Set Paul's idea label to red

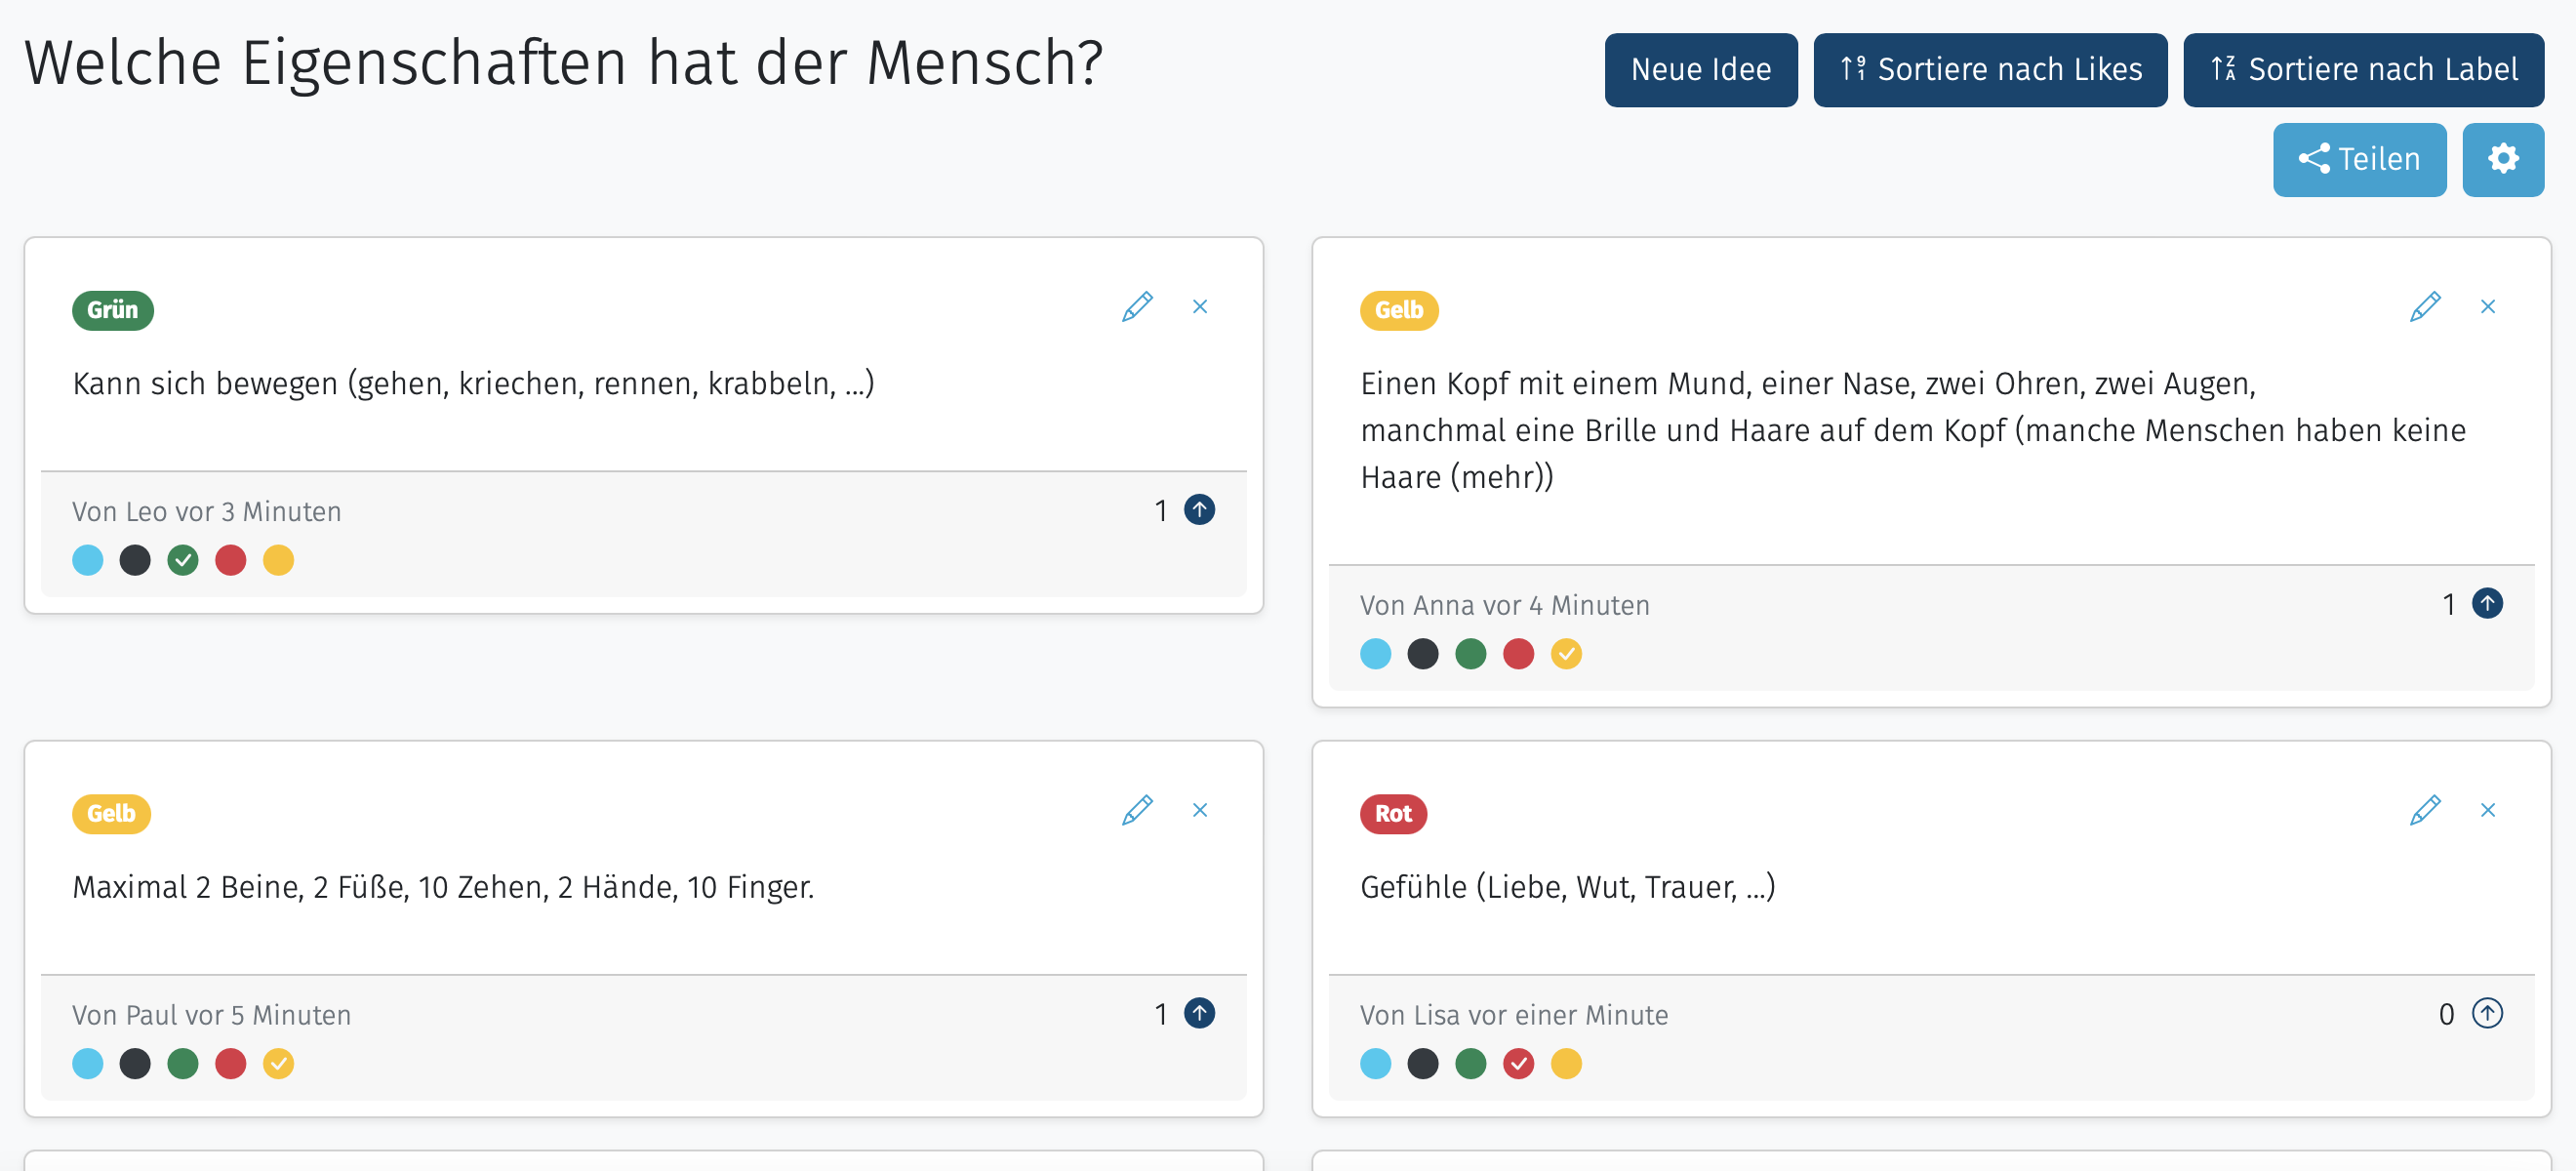pos(231,1064)
